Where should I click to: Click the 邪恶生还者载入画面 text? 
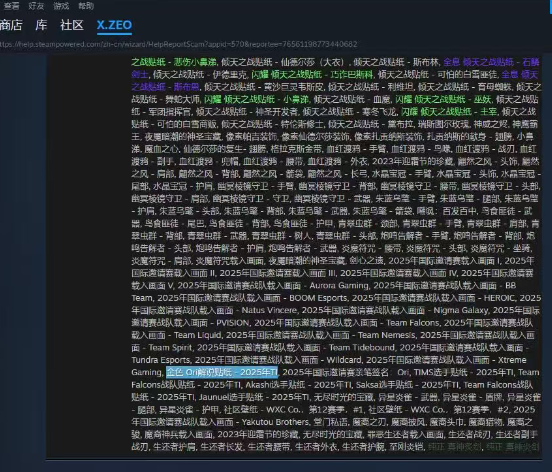tap(405, 434)
